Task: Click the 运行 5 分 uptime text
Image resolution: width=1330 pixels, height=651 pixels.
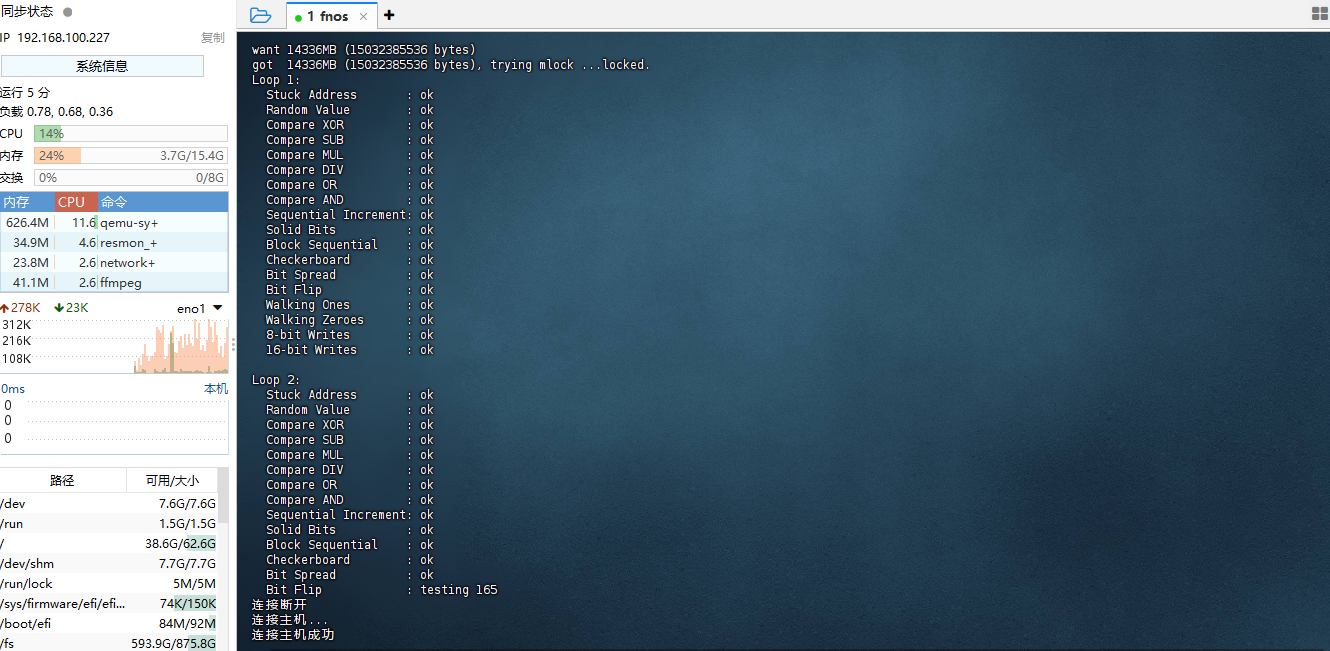Action: coord(25,92)
